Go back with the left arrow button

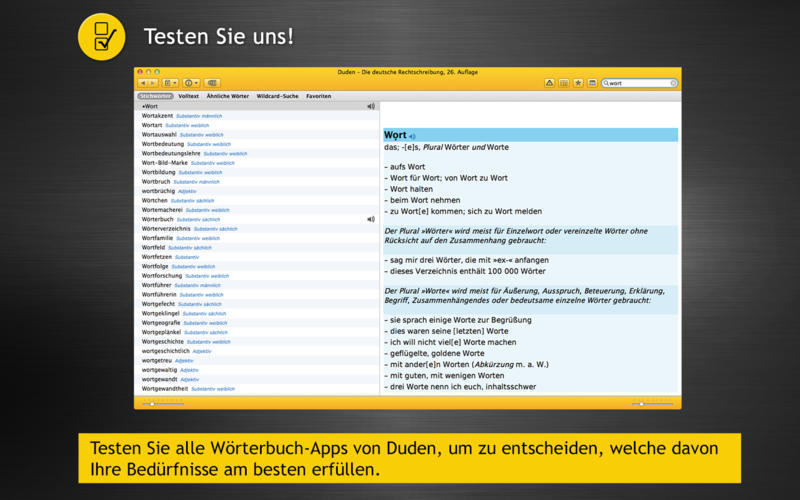pyautogui.click(x=143, y=83)
